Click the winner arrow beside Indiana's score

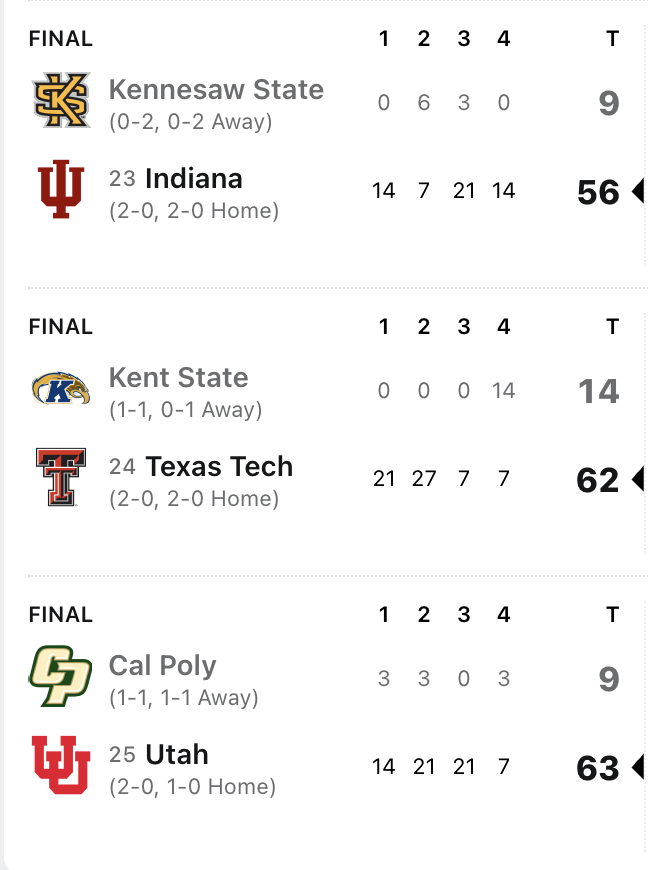pyautogui.click(x=637, y=192)
